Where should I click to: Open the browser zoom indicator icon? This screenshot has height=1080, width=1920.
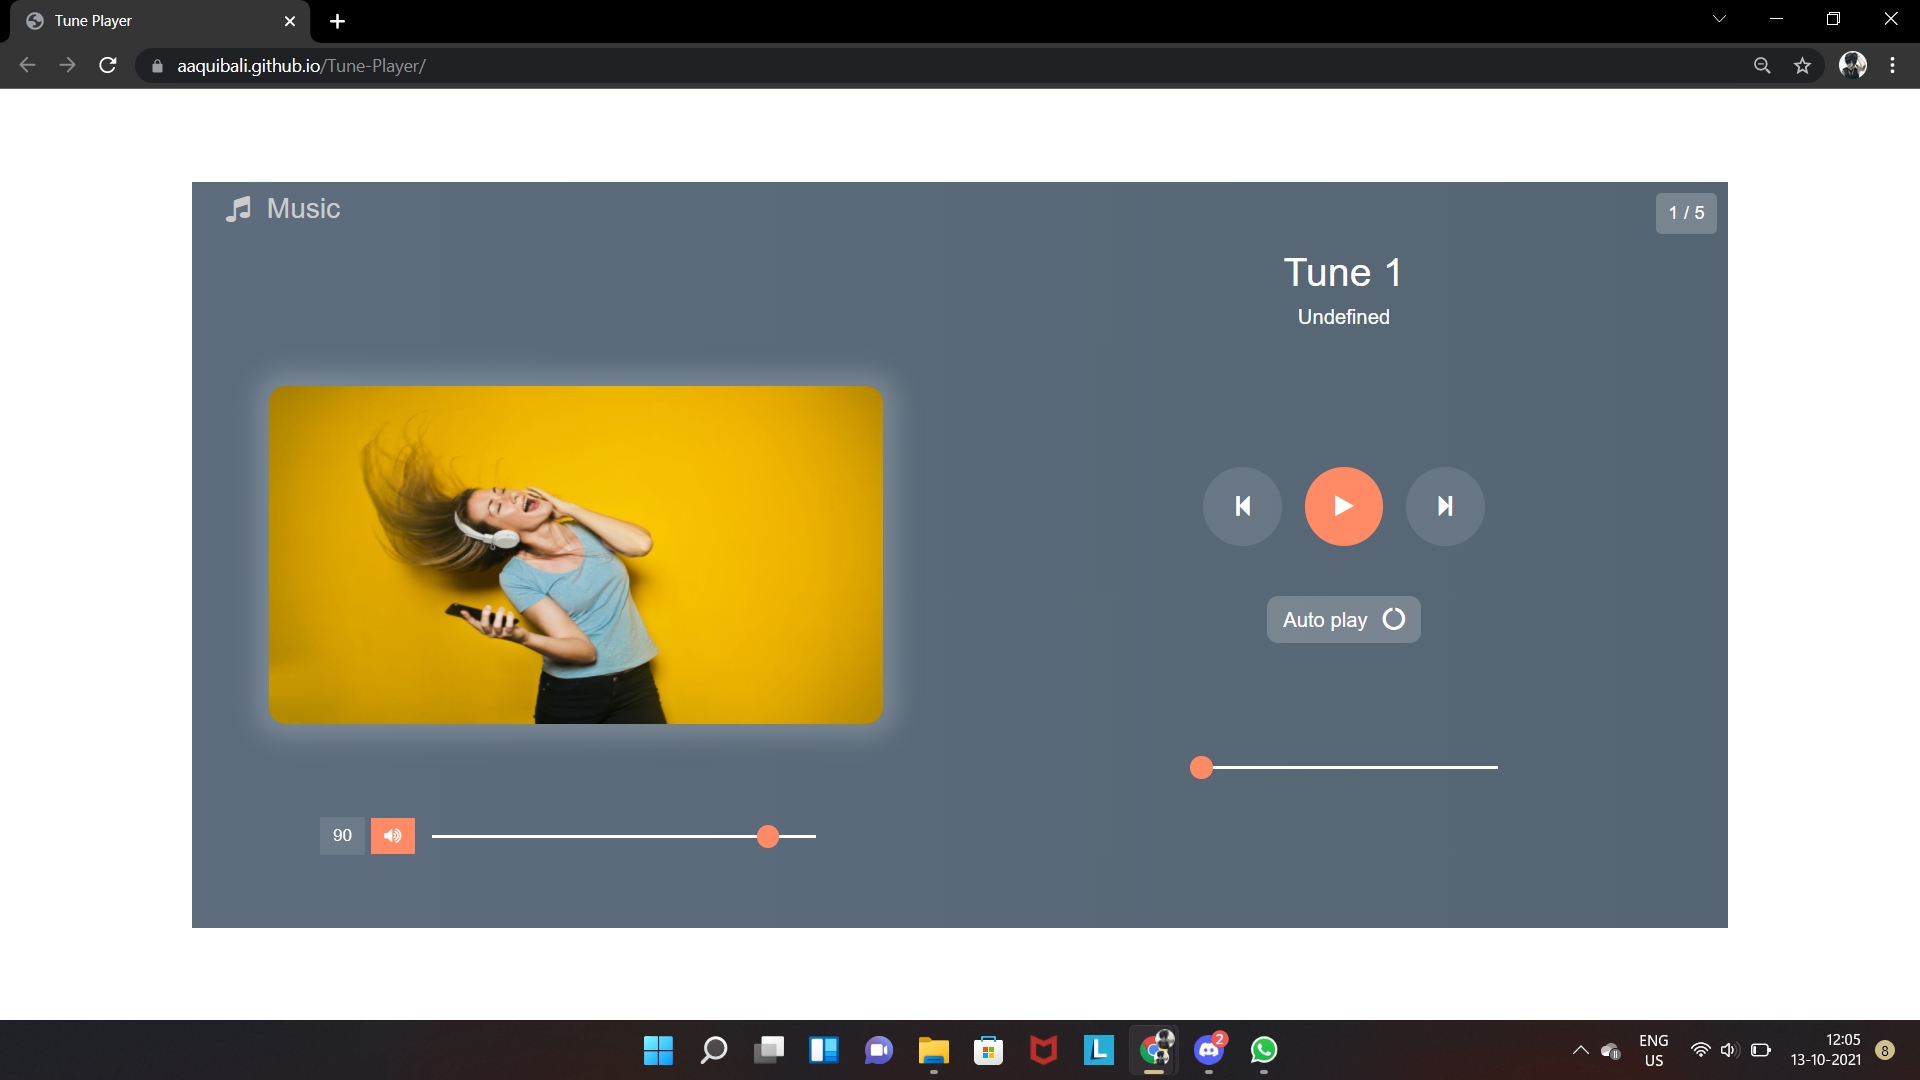[x=1762, y=66]
